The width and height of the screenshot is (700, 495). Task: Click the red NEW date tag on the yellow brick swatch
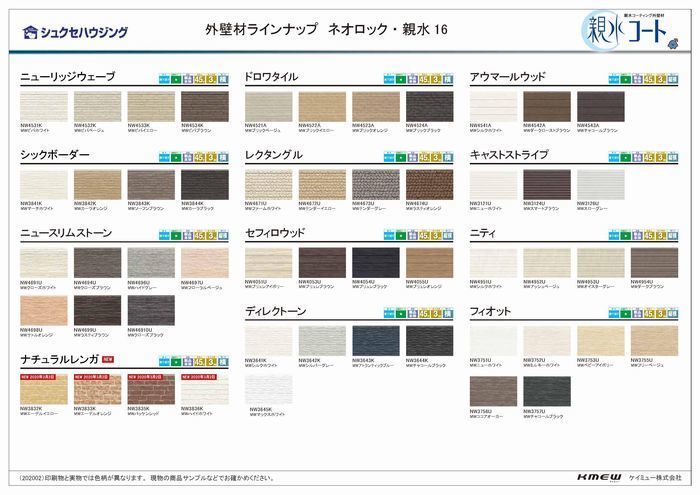pyautogui.click(x=38, y=377)
